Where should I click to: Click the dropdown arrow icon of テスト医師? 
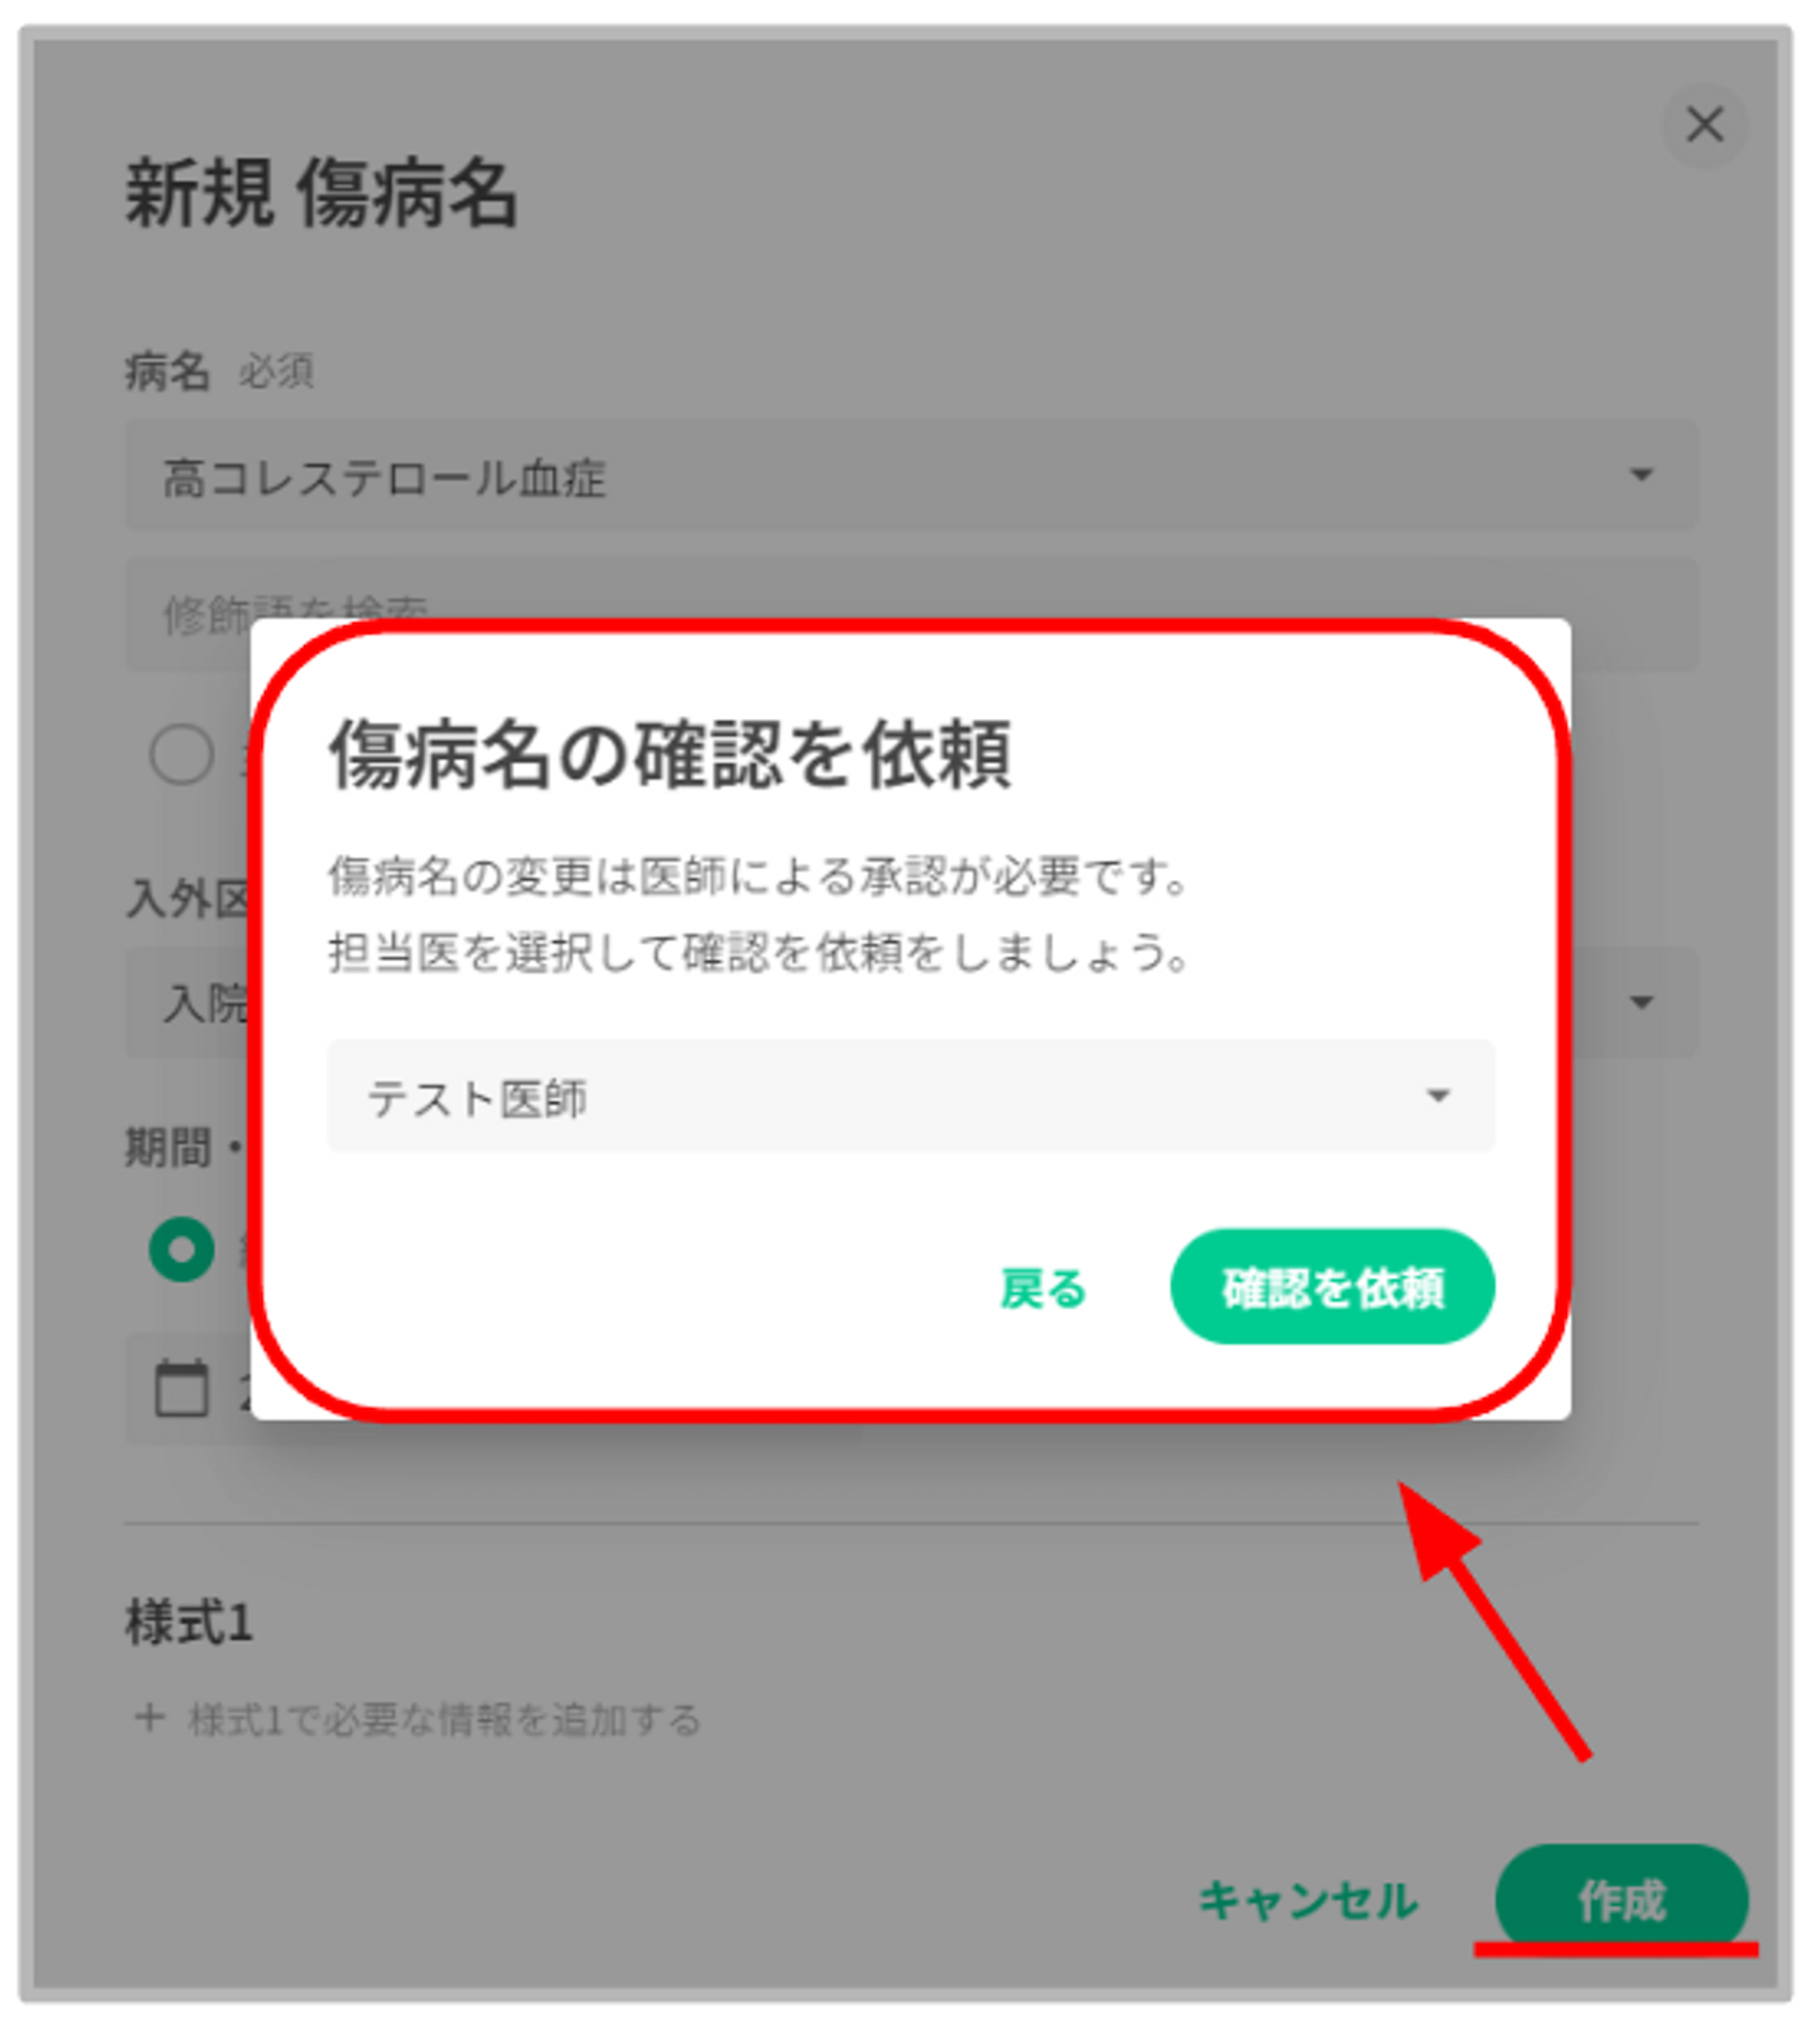point(1438,1096)
